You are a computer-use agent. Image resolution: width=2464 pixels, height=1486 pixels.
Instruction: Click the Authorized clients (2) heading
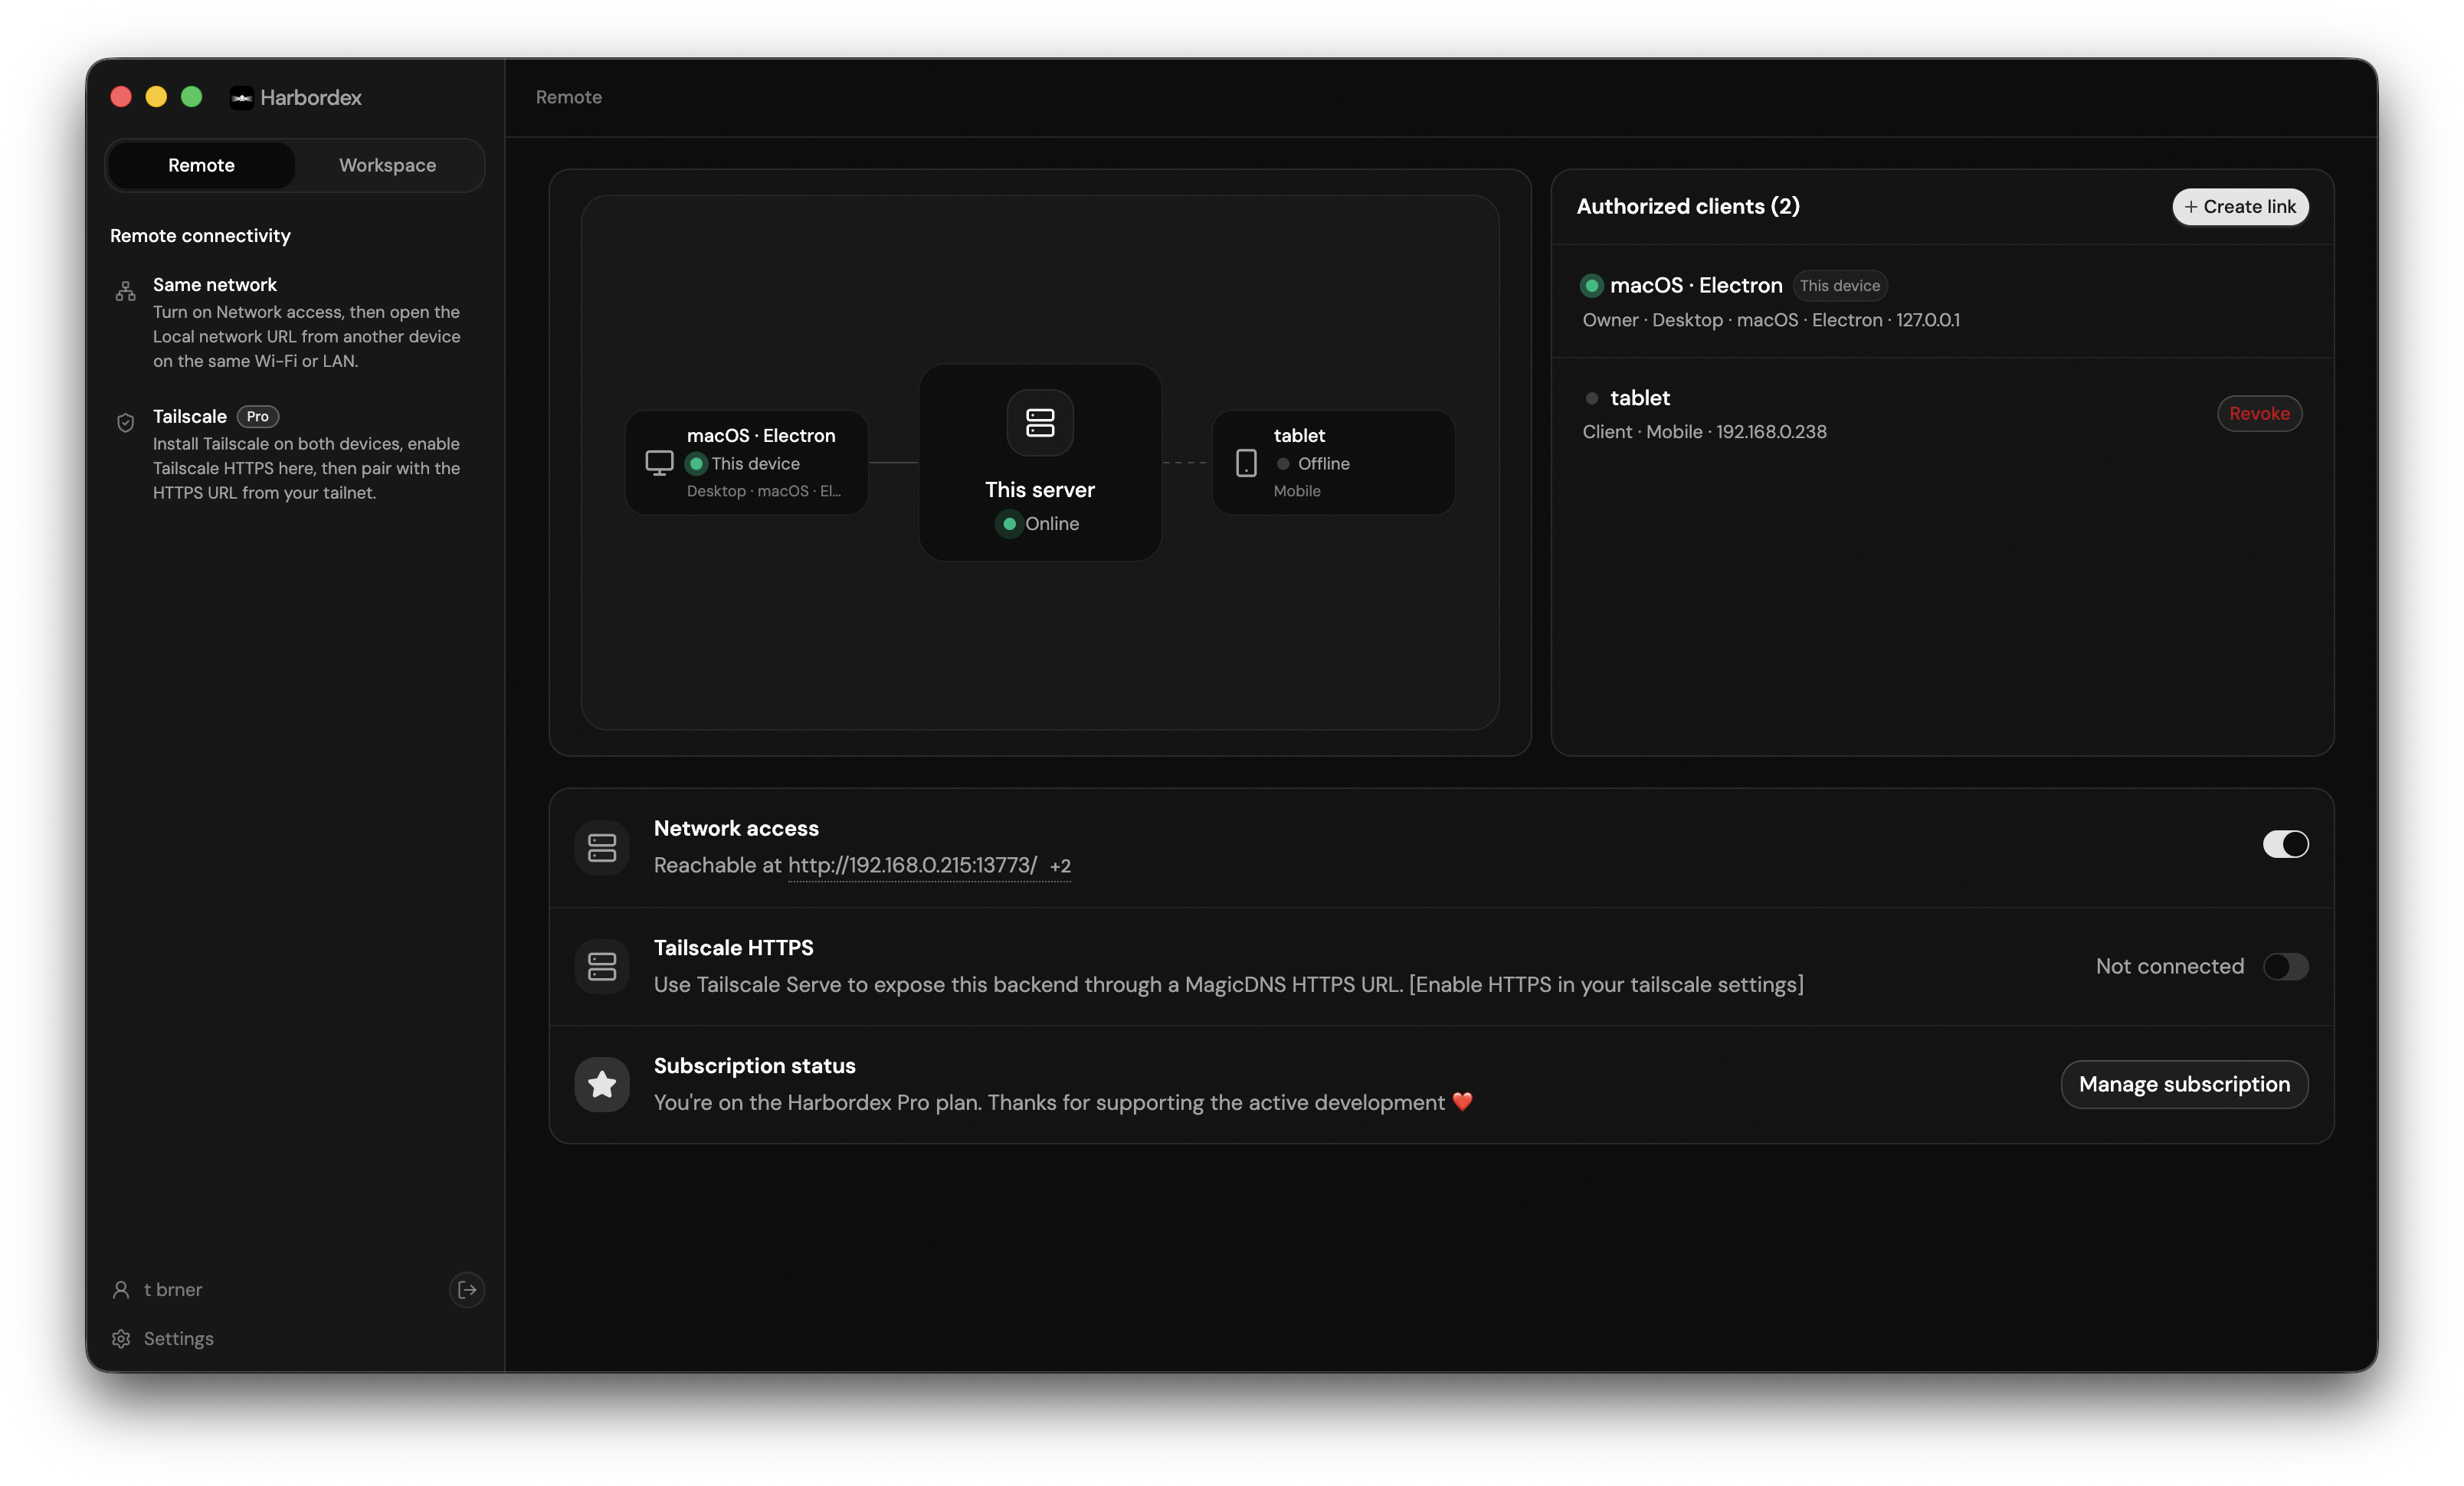[1688, 206]
